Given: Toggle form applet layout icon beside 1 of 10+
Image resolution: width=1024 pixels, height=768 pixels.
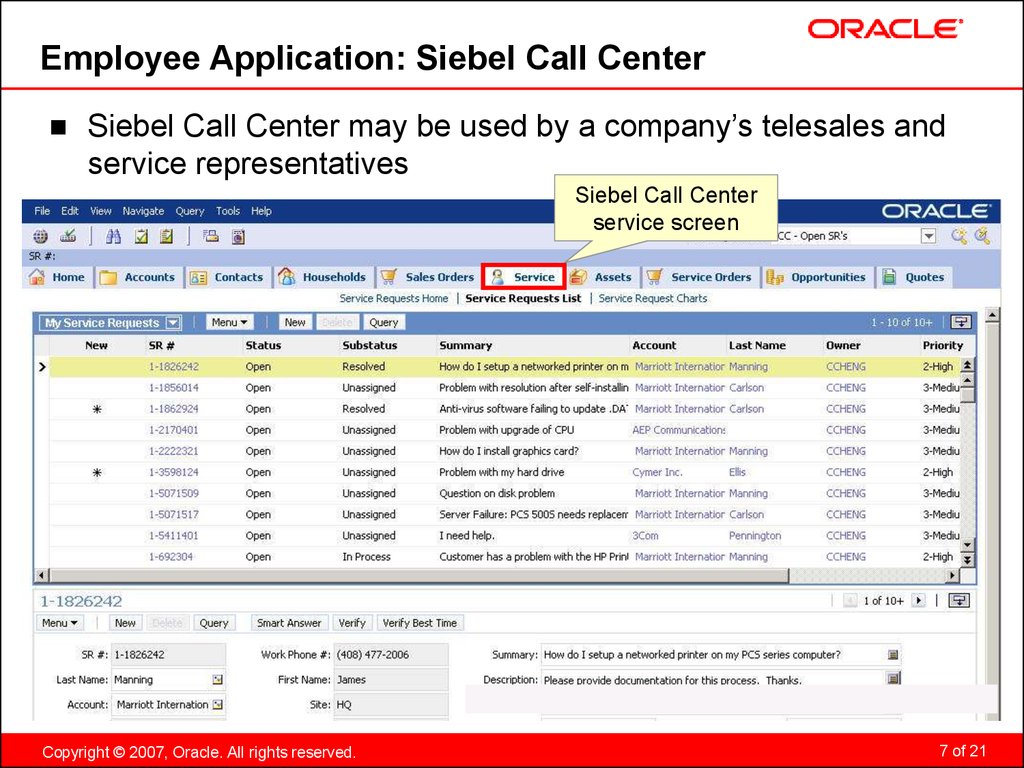Looking at the screenshot, I should click(959, 600).
